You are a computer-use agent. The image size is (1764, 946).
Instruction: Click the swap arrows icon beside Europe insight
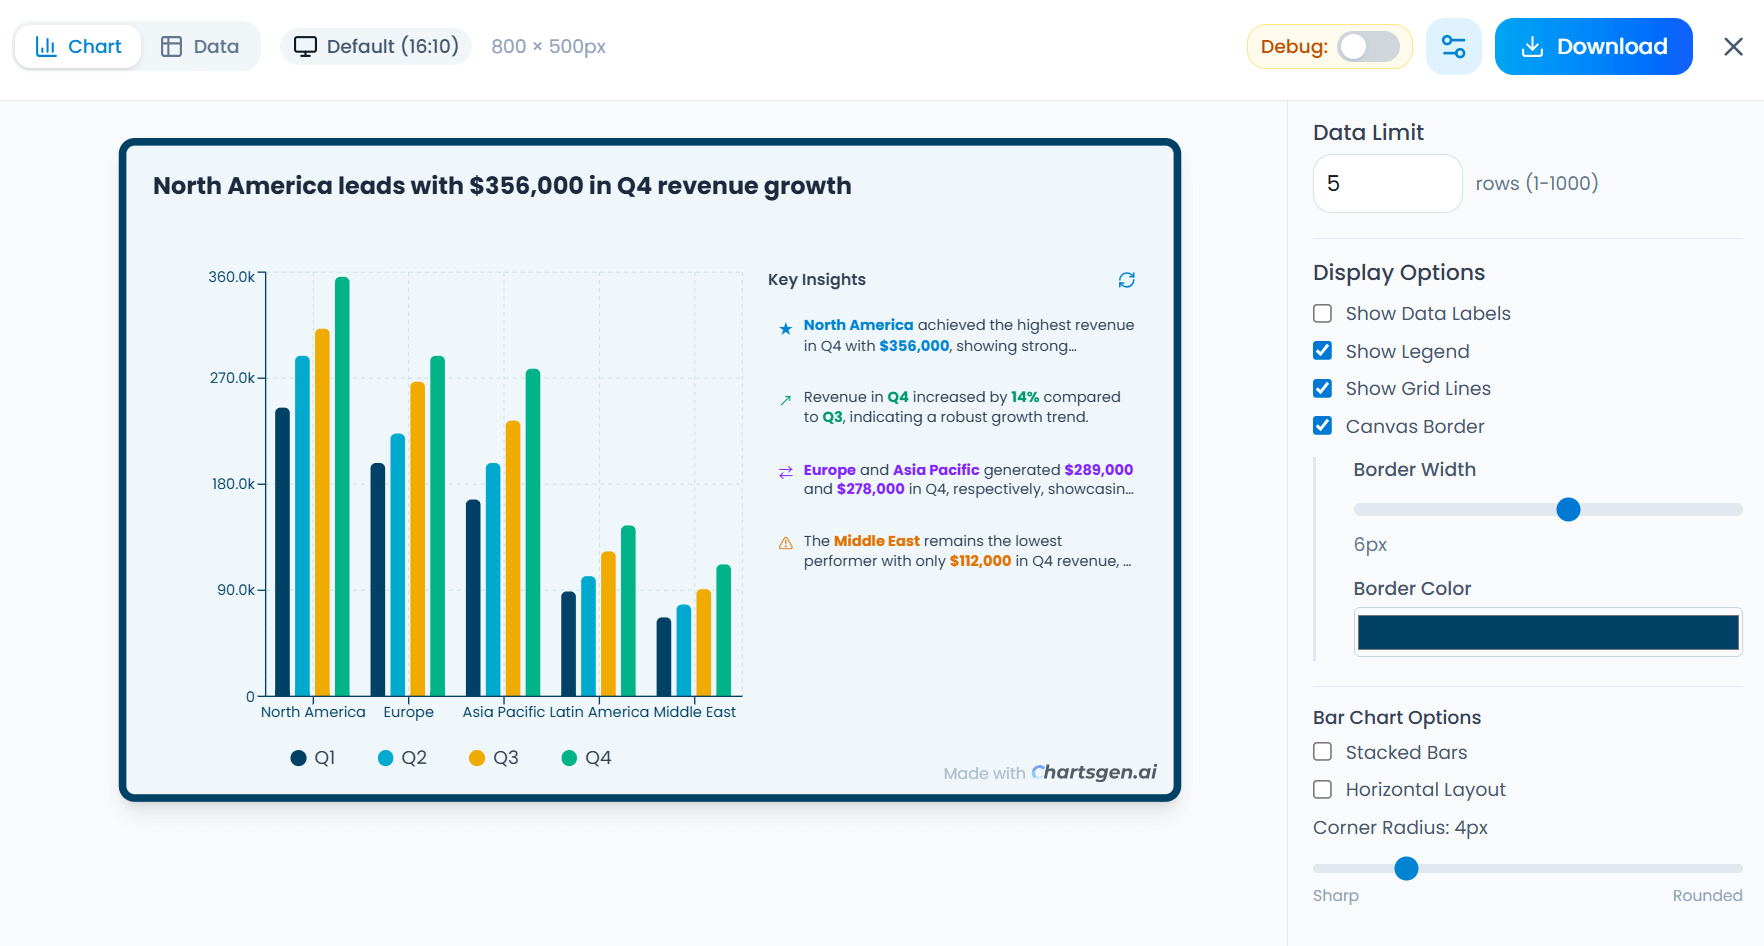coord(785,472)
